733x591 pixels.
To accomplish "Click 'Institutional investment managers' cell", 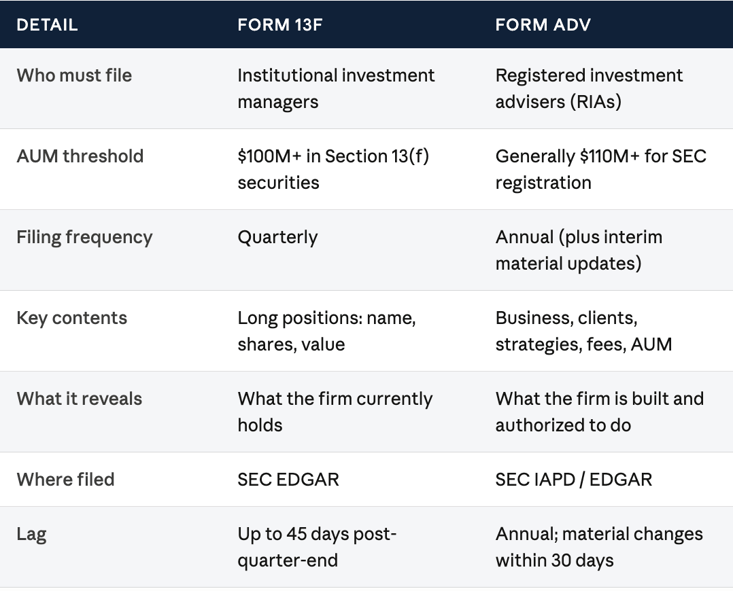I will pyautogui.click(x=336, y=88).
